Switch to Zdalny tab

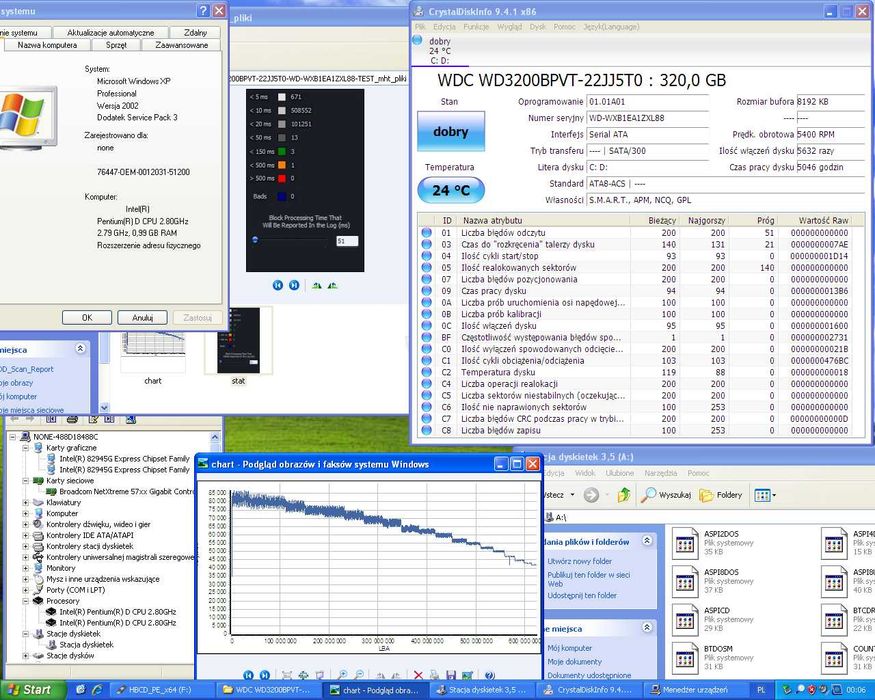coord(195,32)
